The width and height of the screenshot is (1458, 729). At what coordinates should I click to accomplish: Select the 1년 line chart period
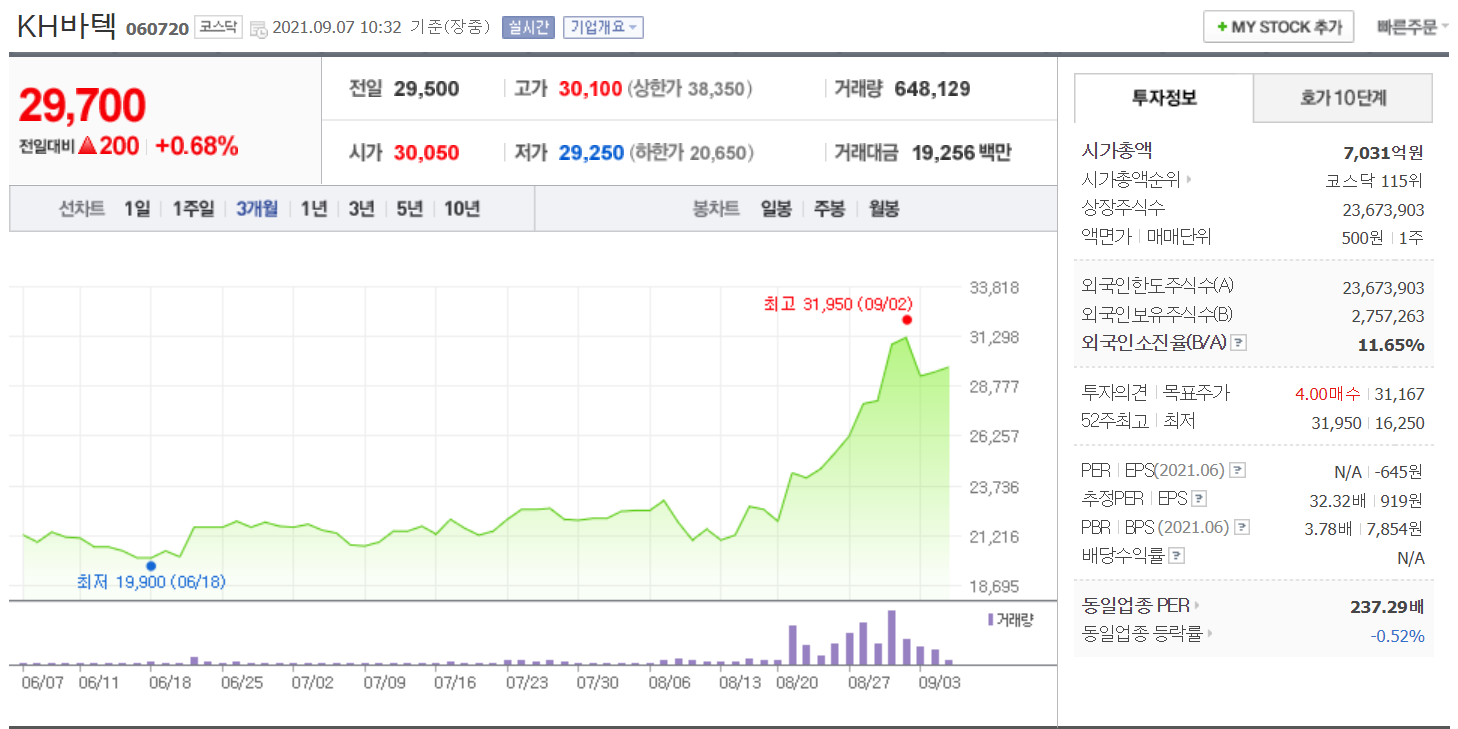click(314, 209)
